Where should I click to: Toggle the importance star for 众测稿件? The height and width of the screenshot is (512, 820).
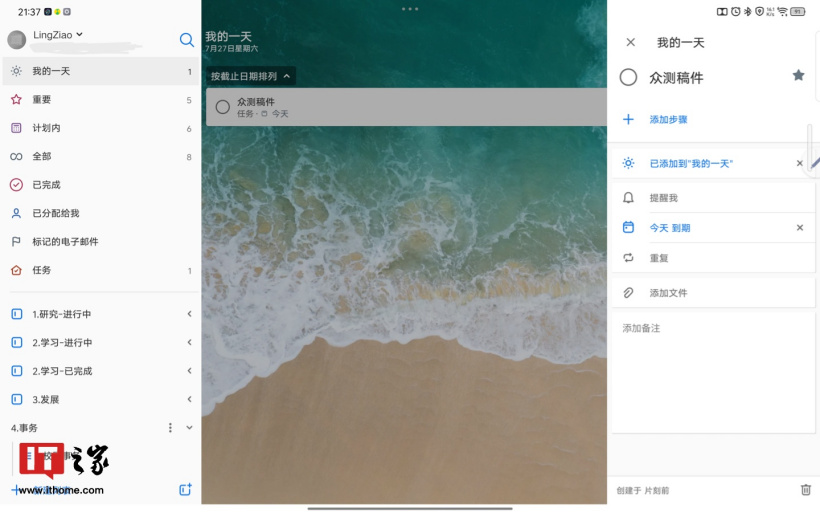pyautogui.click(x=798, y=76)
